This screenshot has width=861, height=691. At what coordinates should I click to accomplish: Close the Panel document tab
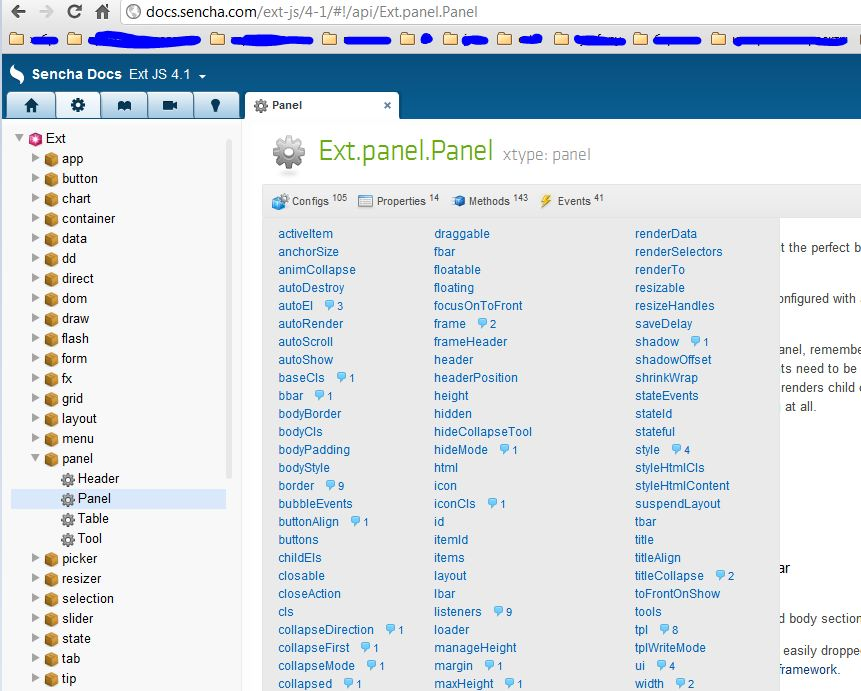[x=387, y=105]
